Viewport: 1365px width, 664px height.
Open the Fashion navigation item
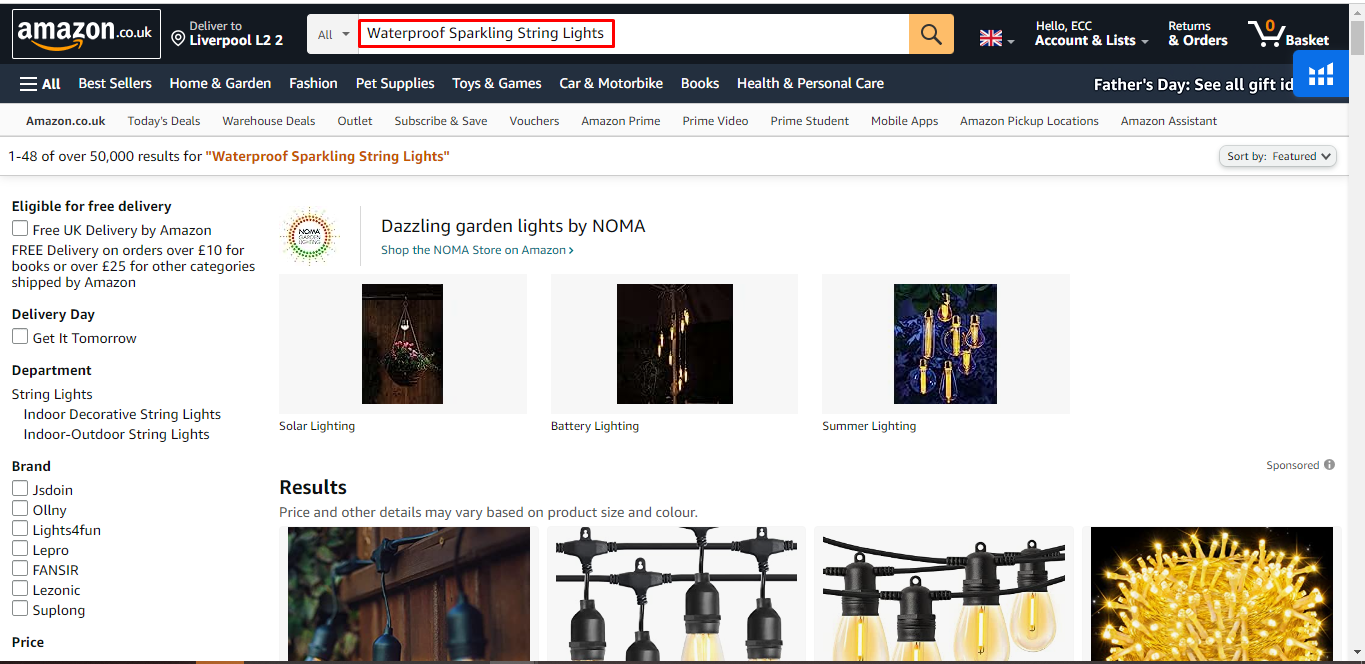[313, 84]
